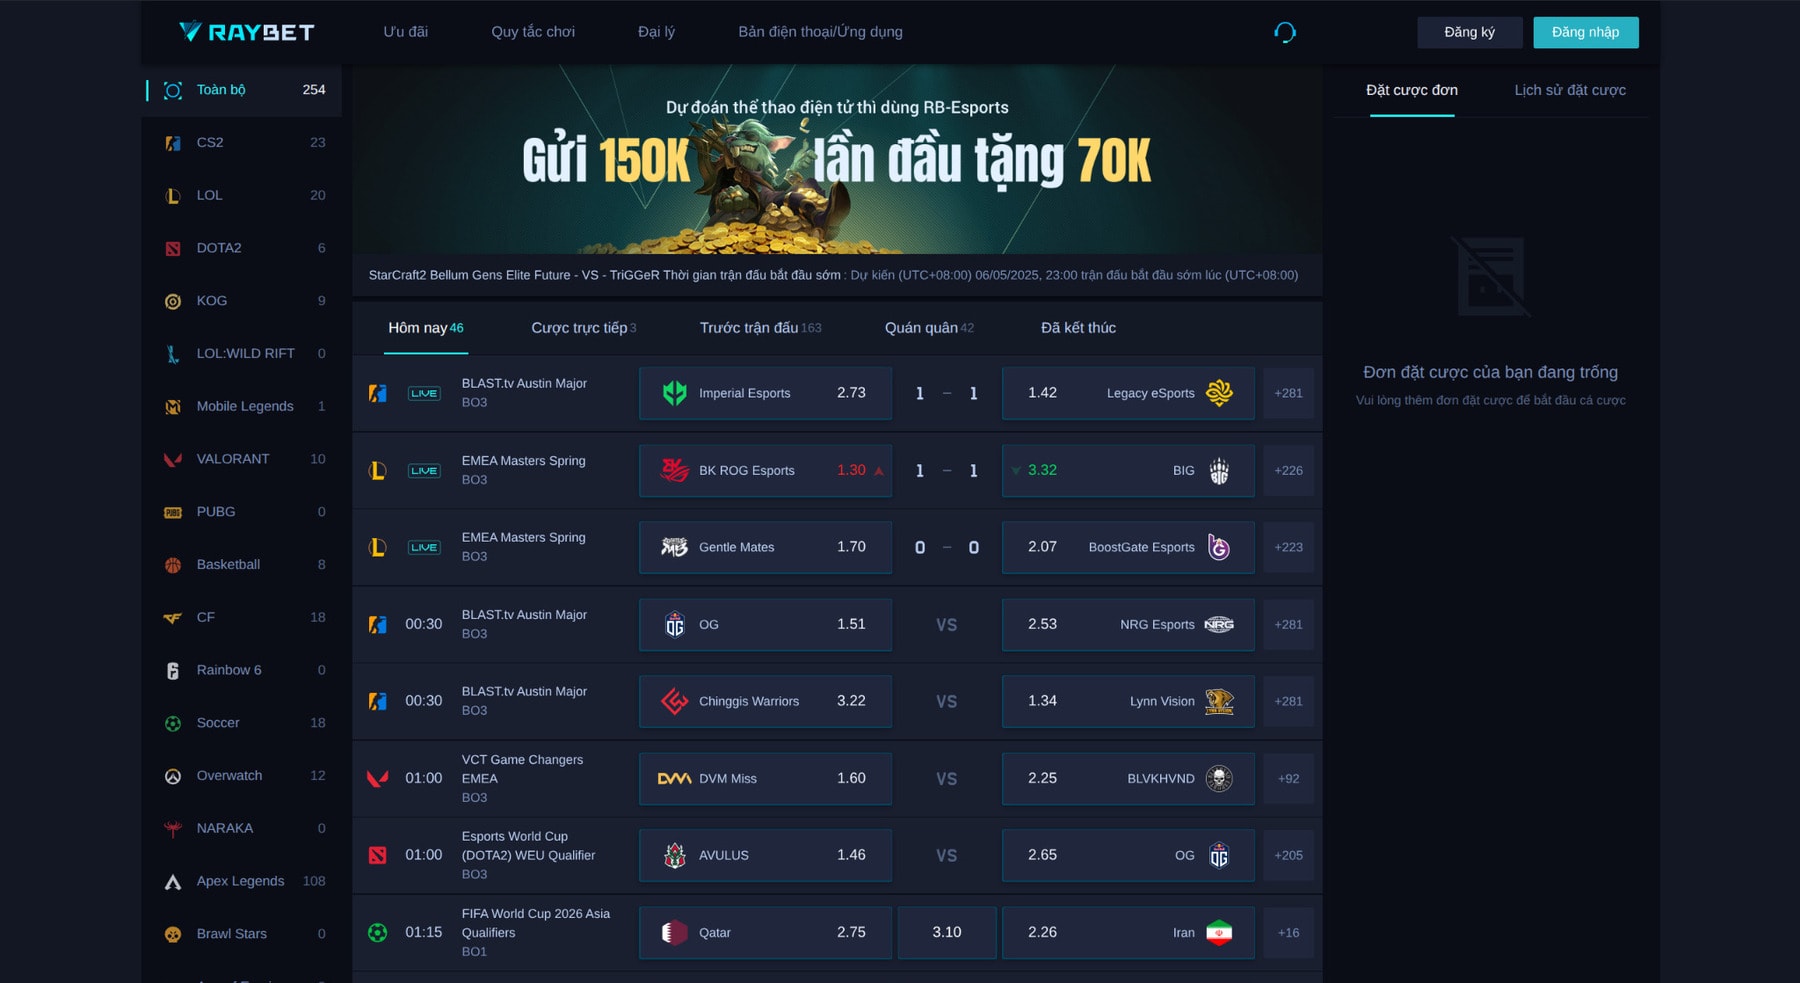The height and width of the screenshot is (983, 1800).
Task: Switch to the Trước trận đấu tab
Action: pyautogui.click(x=760, y=328)
